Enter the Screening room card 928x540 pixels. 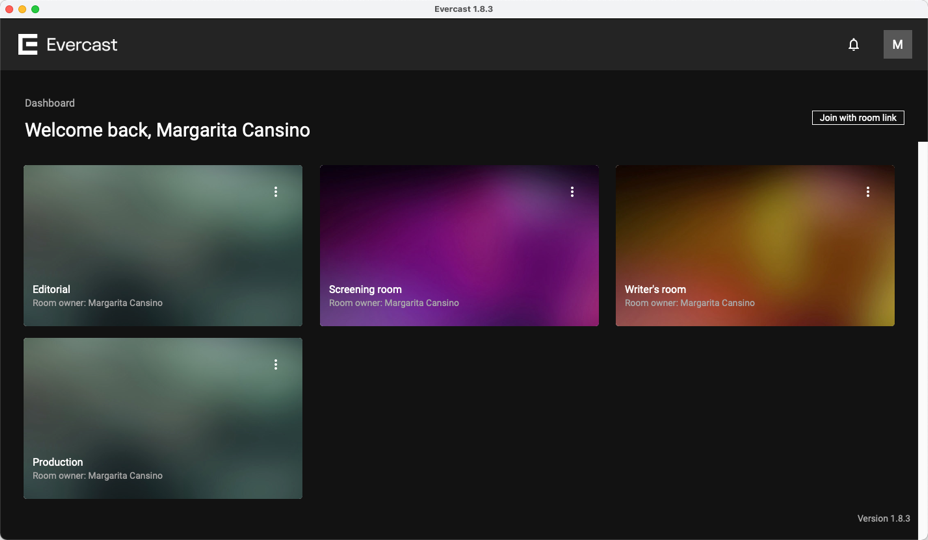click(459, 245)
